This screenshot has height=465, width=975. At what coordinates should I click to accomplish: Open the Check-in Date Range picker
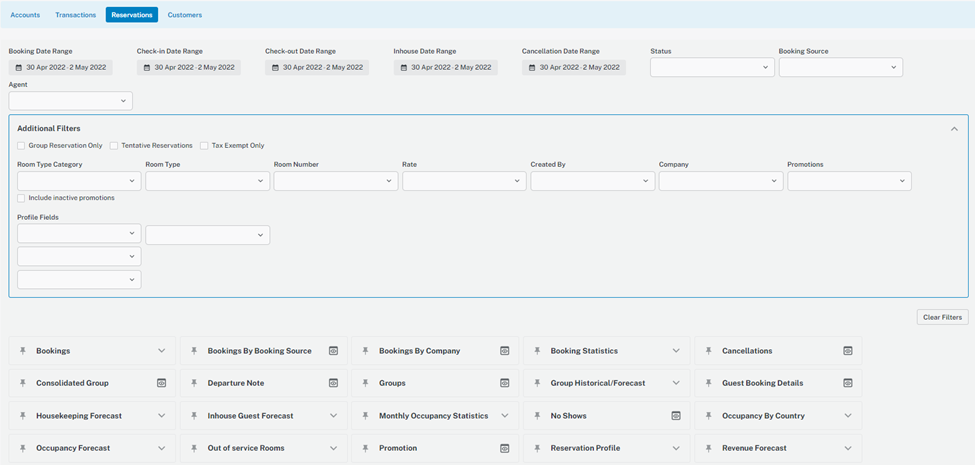(189, 67)
